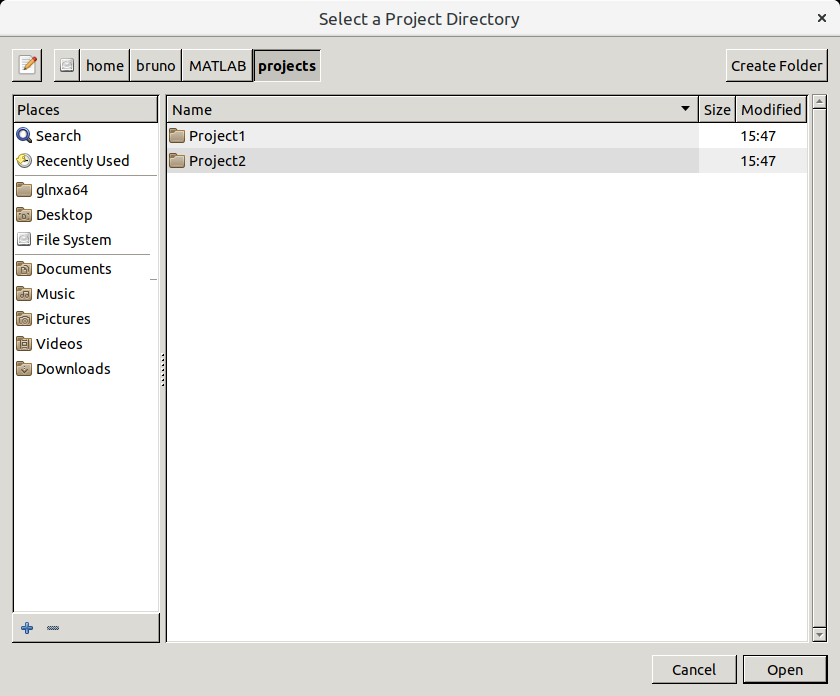
Task: Navigate to the home path segment
Action: click(x=105, y=66)
